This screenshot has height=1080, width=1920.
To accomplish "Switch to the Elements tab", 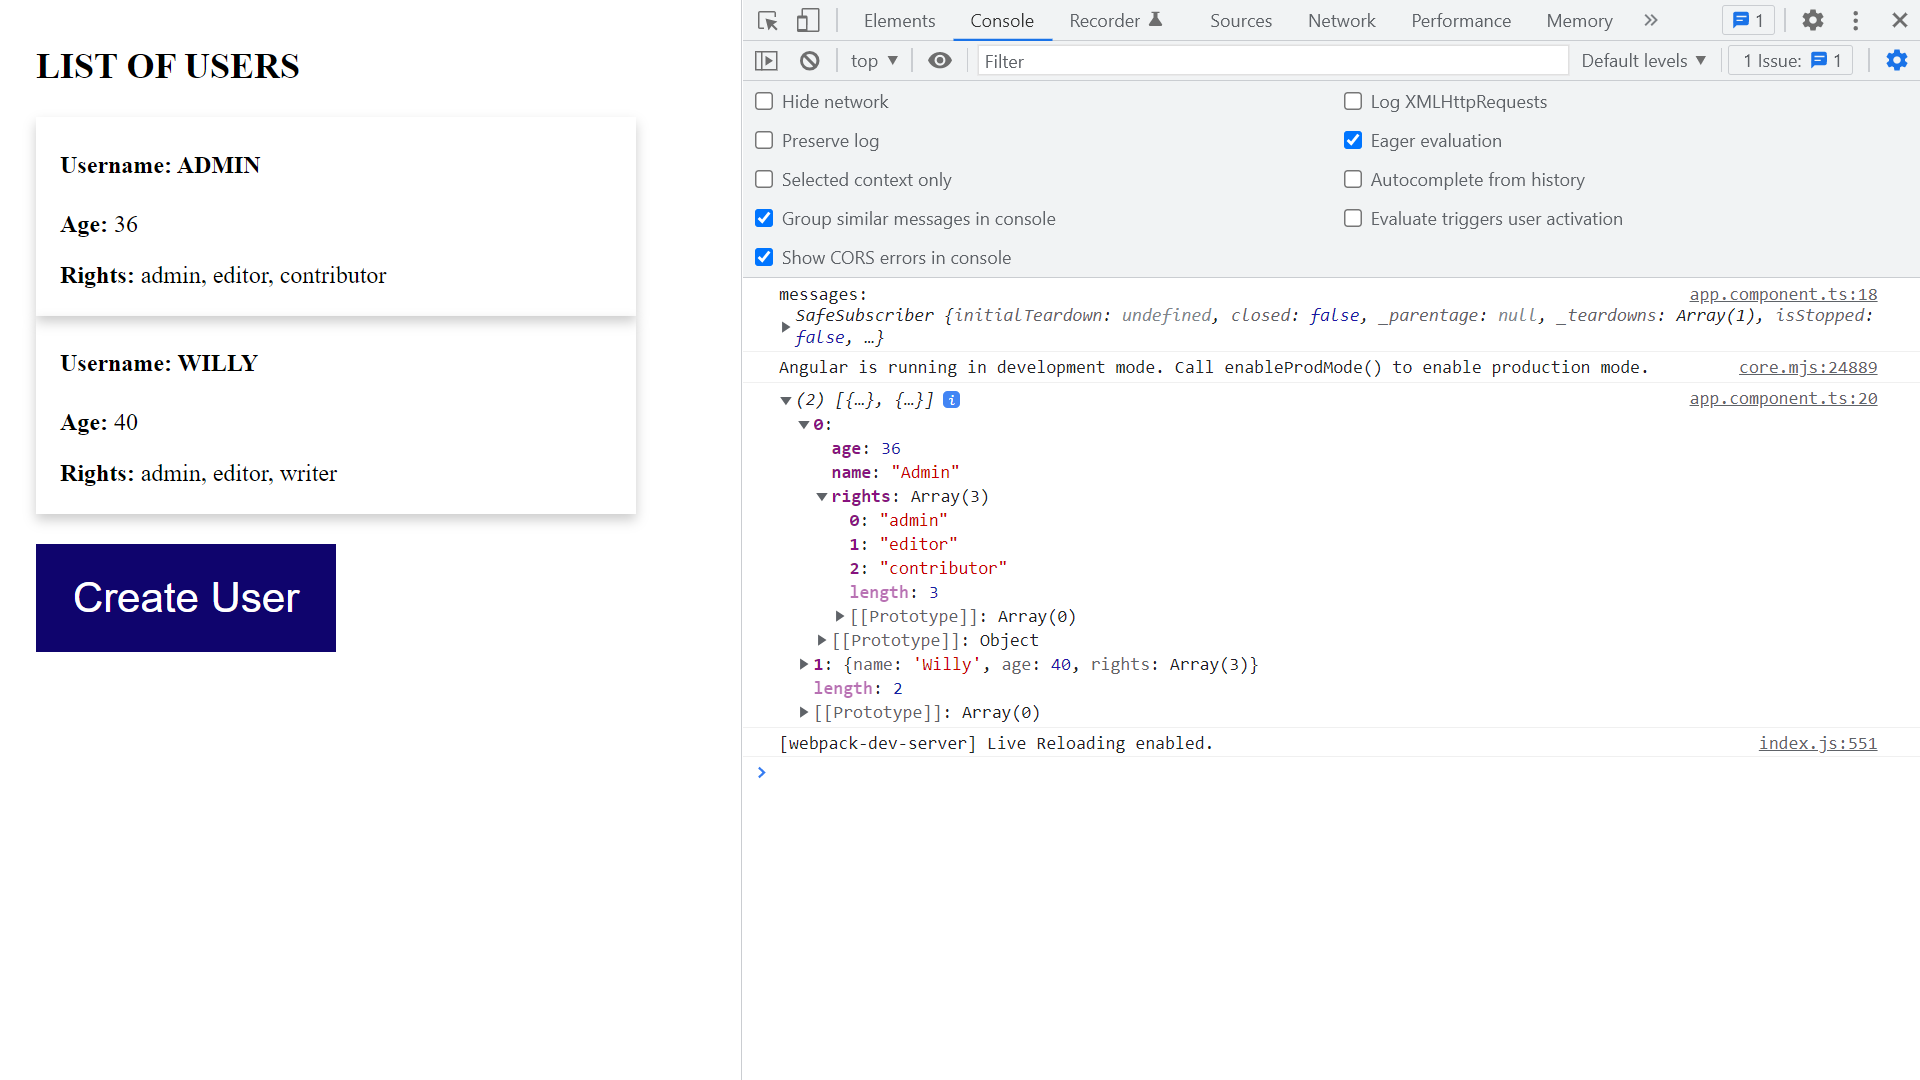I will [899, 21].
